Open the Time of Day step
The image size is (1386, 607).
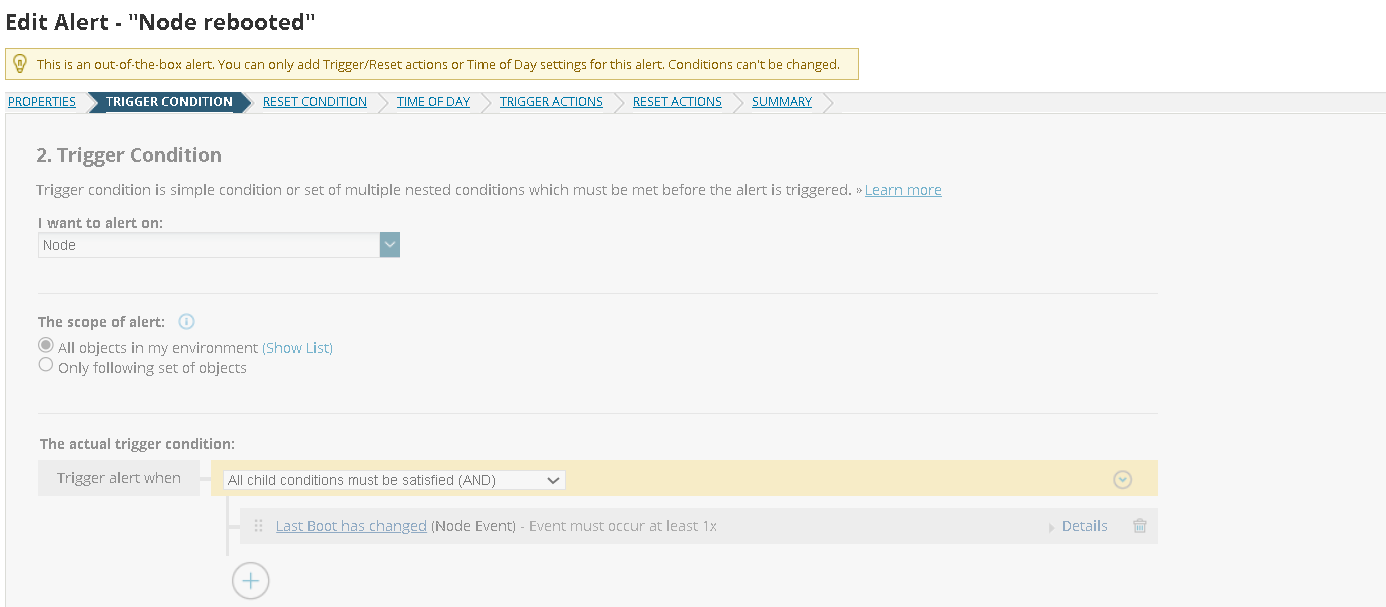click(433, 102)
